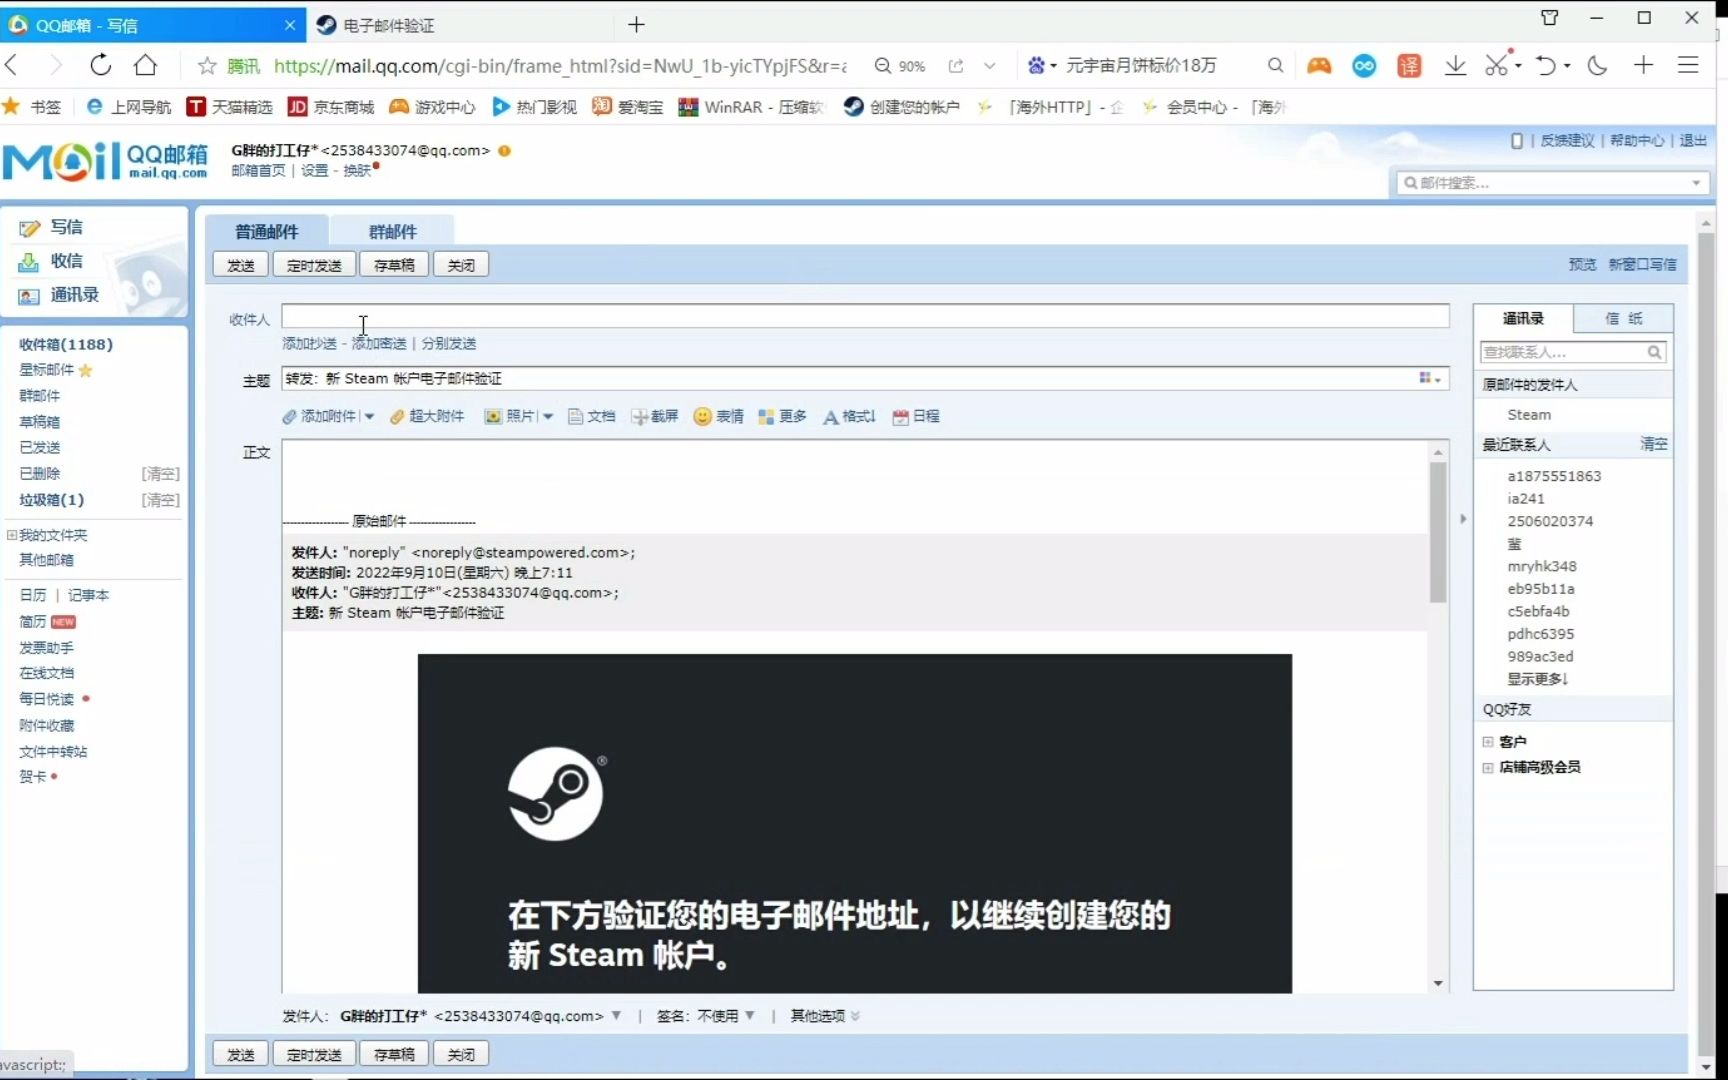Add a super large attachment
This screenshot has height=1080, width=1728.
[427, 416]
